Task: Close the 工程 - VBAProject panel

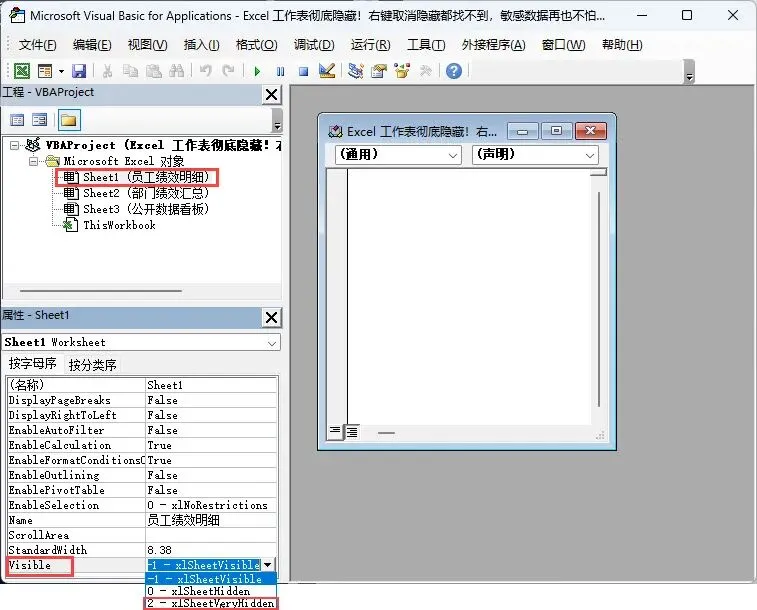Action: (x=272, y=95)
